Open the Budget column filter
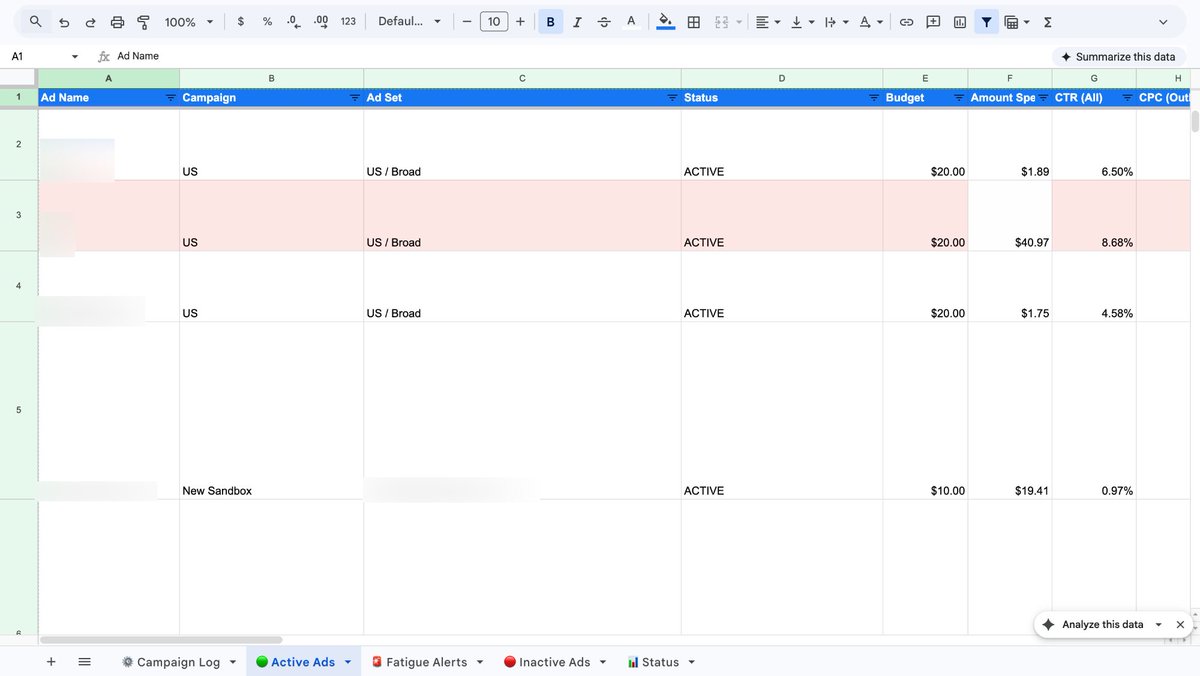Screen dimensions: 1200x676 pos(959,98)
